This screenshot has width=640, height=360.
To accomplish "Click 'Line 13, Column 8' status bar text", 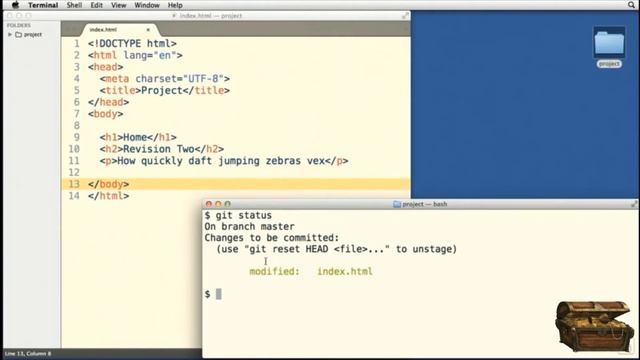I will pyautogui.click(x=28, y=353).
